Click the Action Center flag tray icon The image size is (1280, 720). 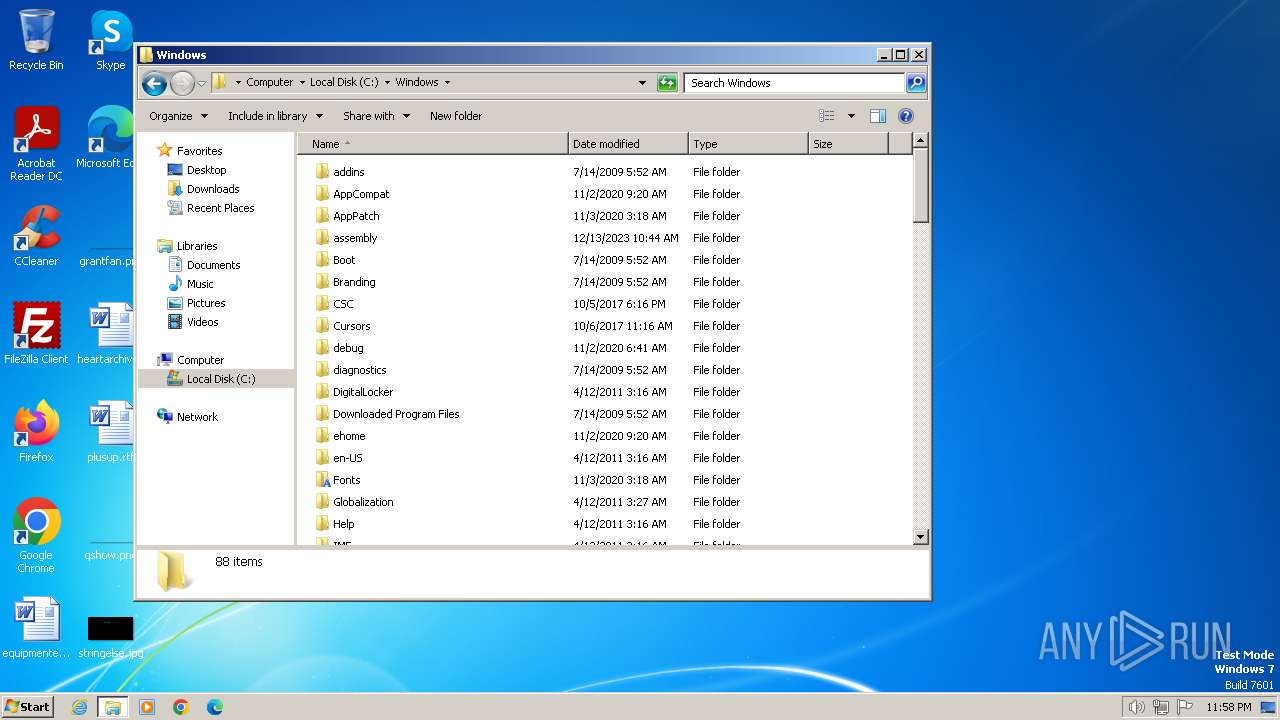[1185, 707]
